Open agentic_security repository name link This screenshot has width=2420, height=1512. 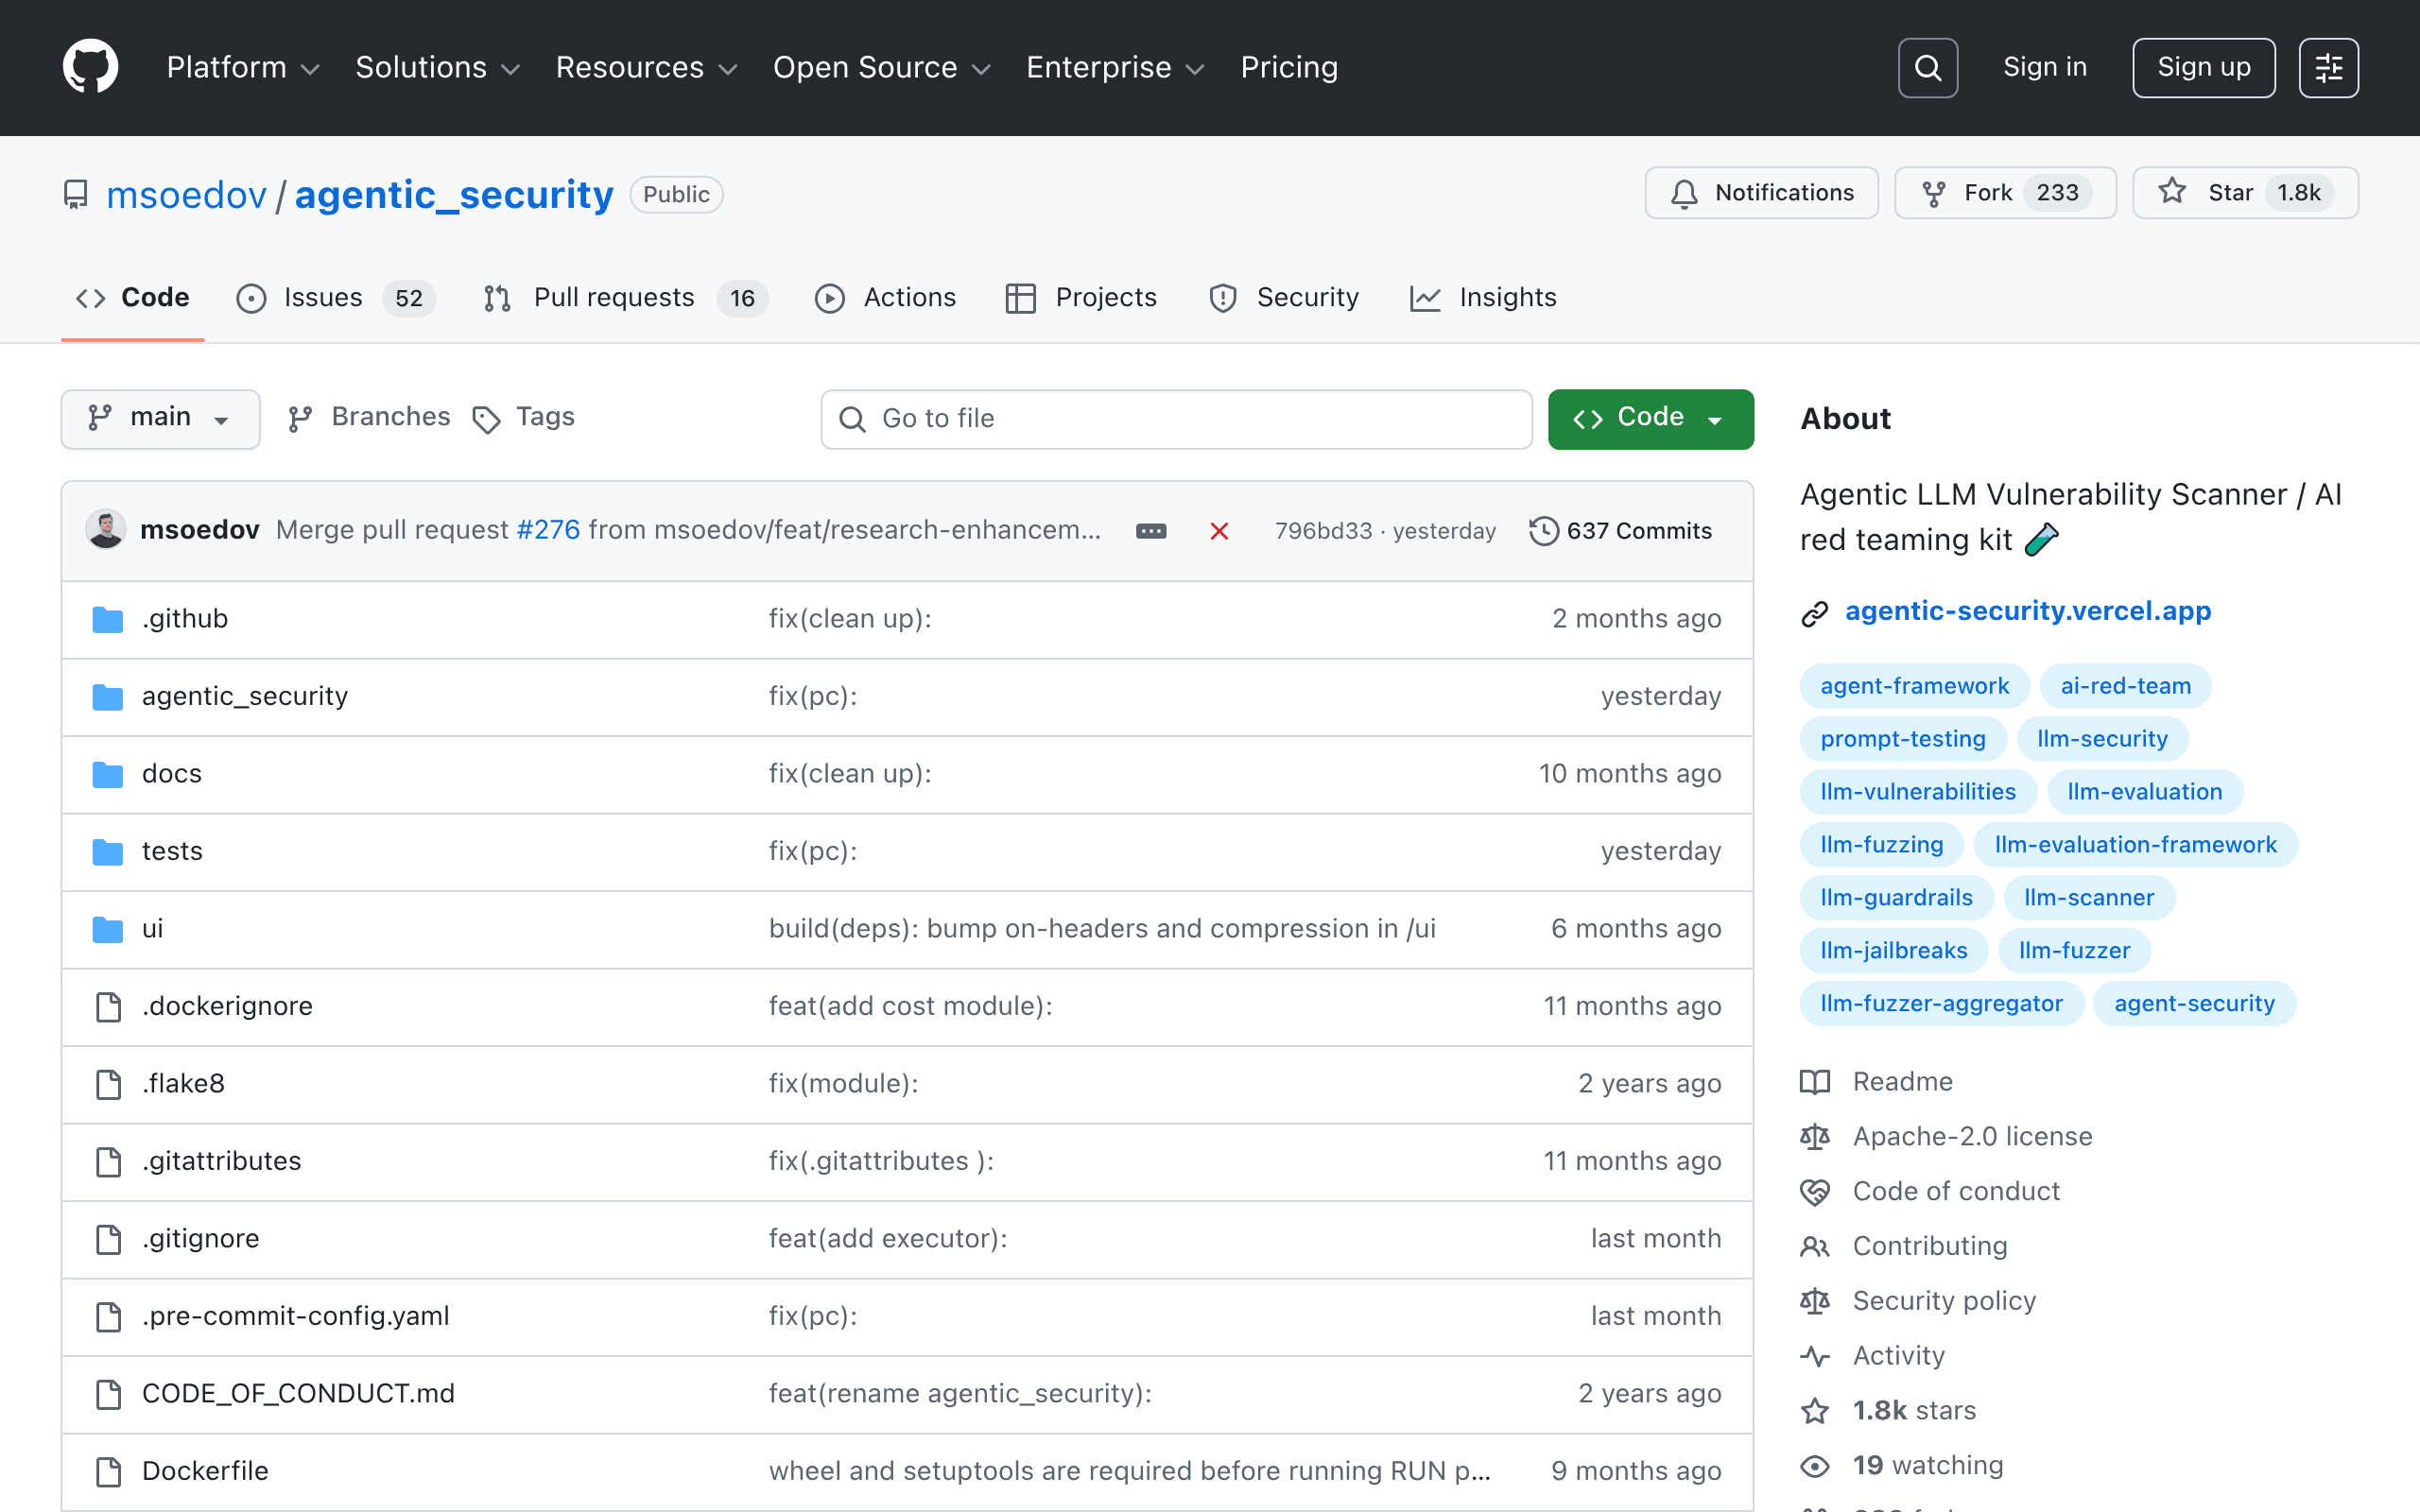pyautogui.click(x=454, y=194)
